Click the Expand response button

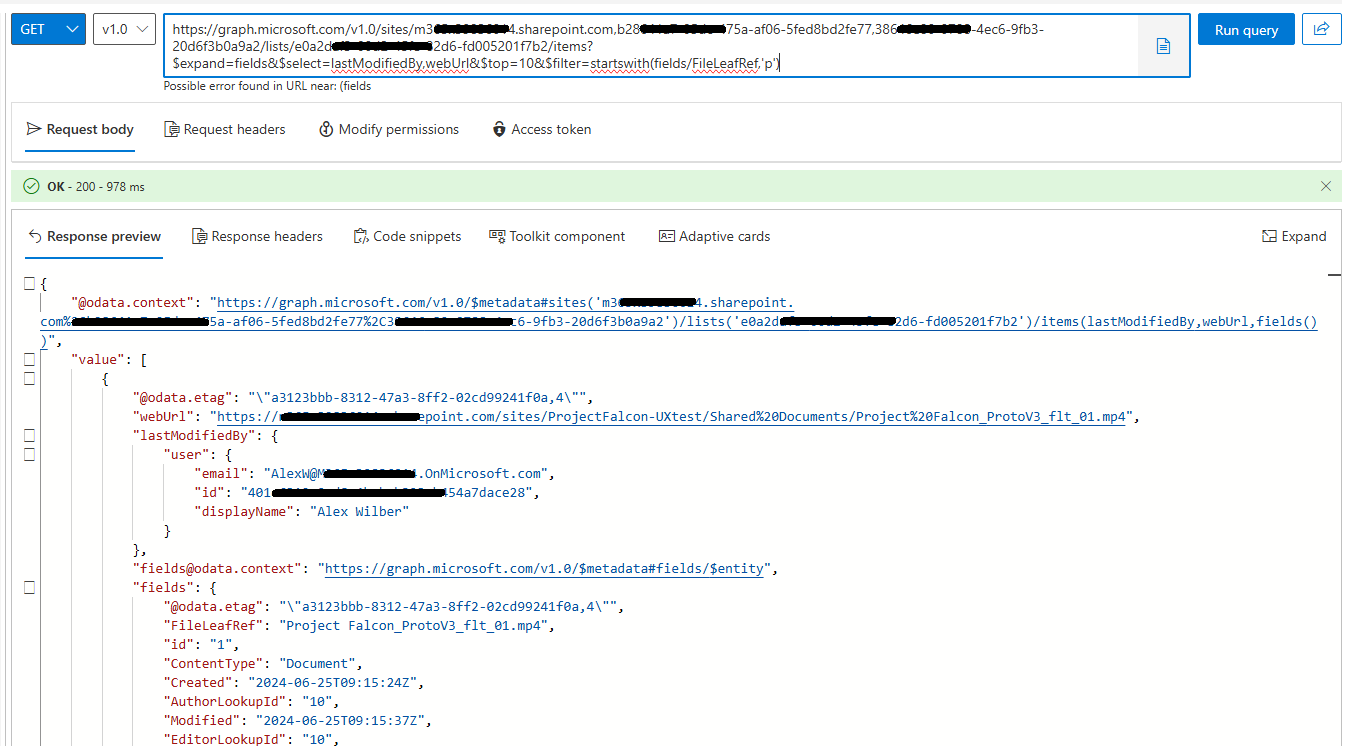pos(1294,237)
